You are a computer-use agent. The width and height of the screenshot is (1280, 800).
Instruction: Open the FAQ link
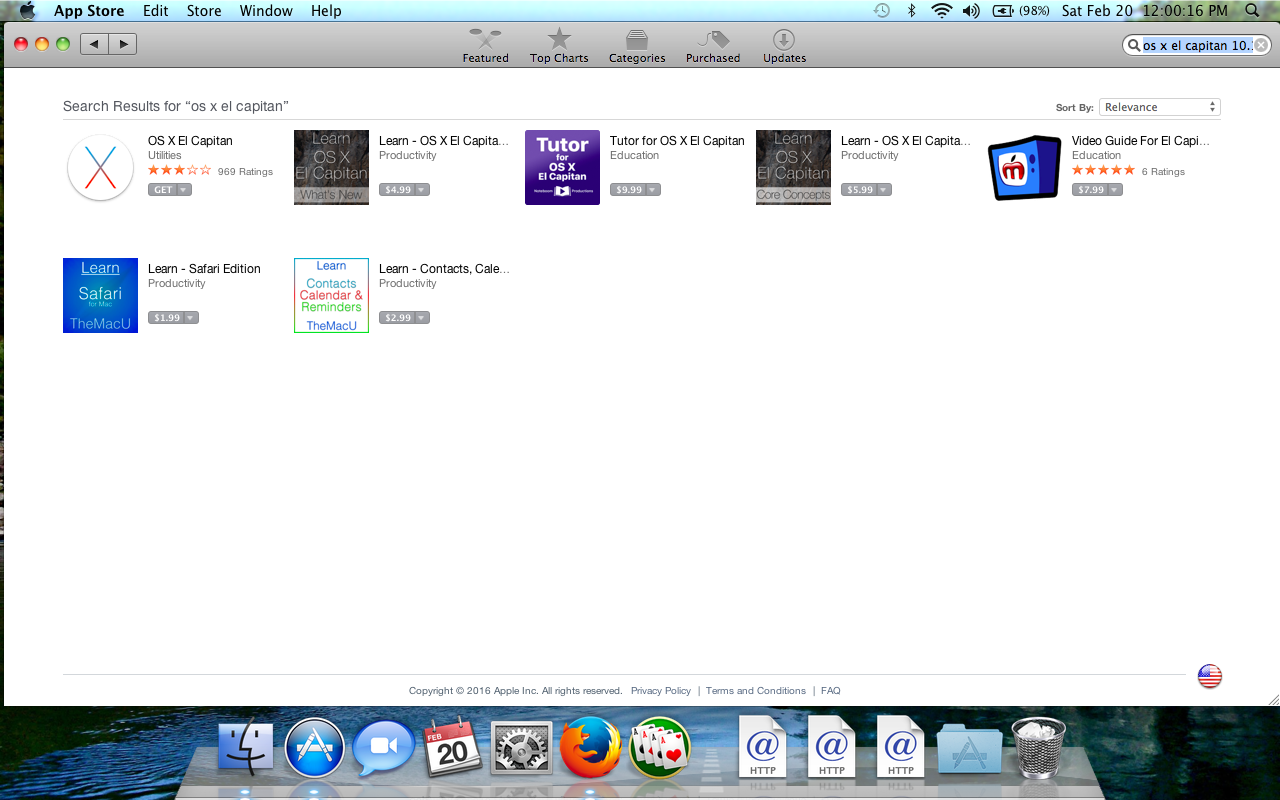[x=830, y=691]
